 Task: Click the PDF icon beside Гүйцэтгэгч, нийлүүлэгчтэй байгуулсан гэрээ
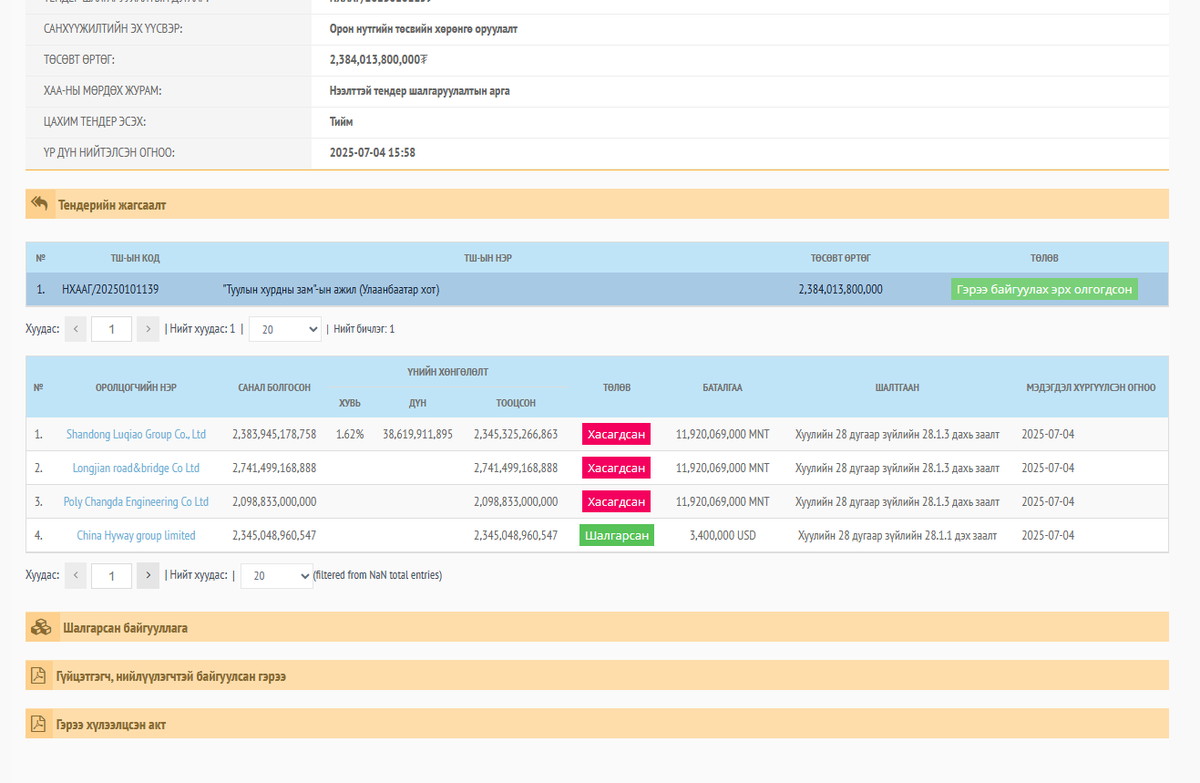tap(38, 676)
